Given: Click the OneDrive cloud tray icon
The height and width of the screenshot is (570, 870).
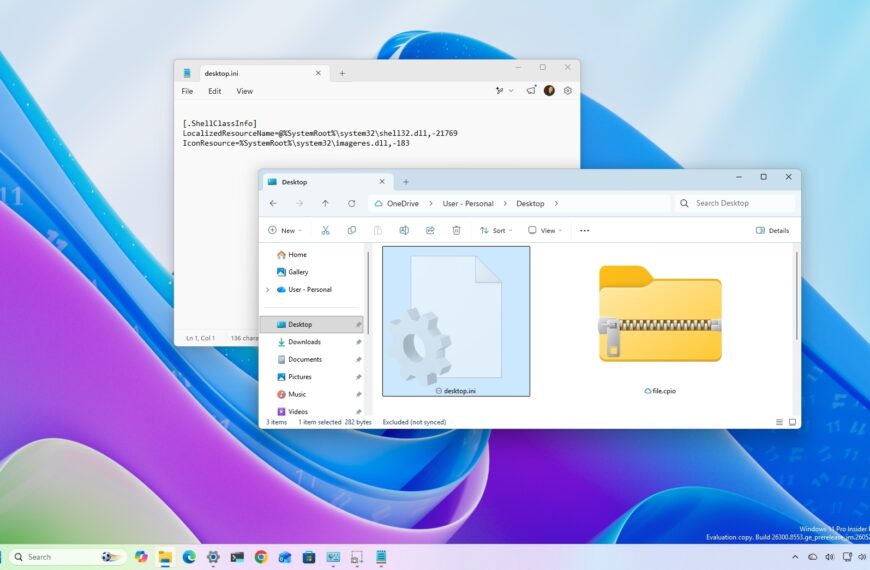Looking at the screenshot, I should pos(812,557).
